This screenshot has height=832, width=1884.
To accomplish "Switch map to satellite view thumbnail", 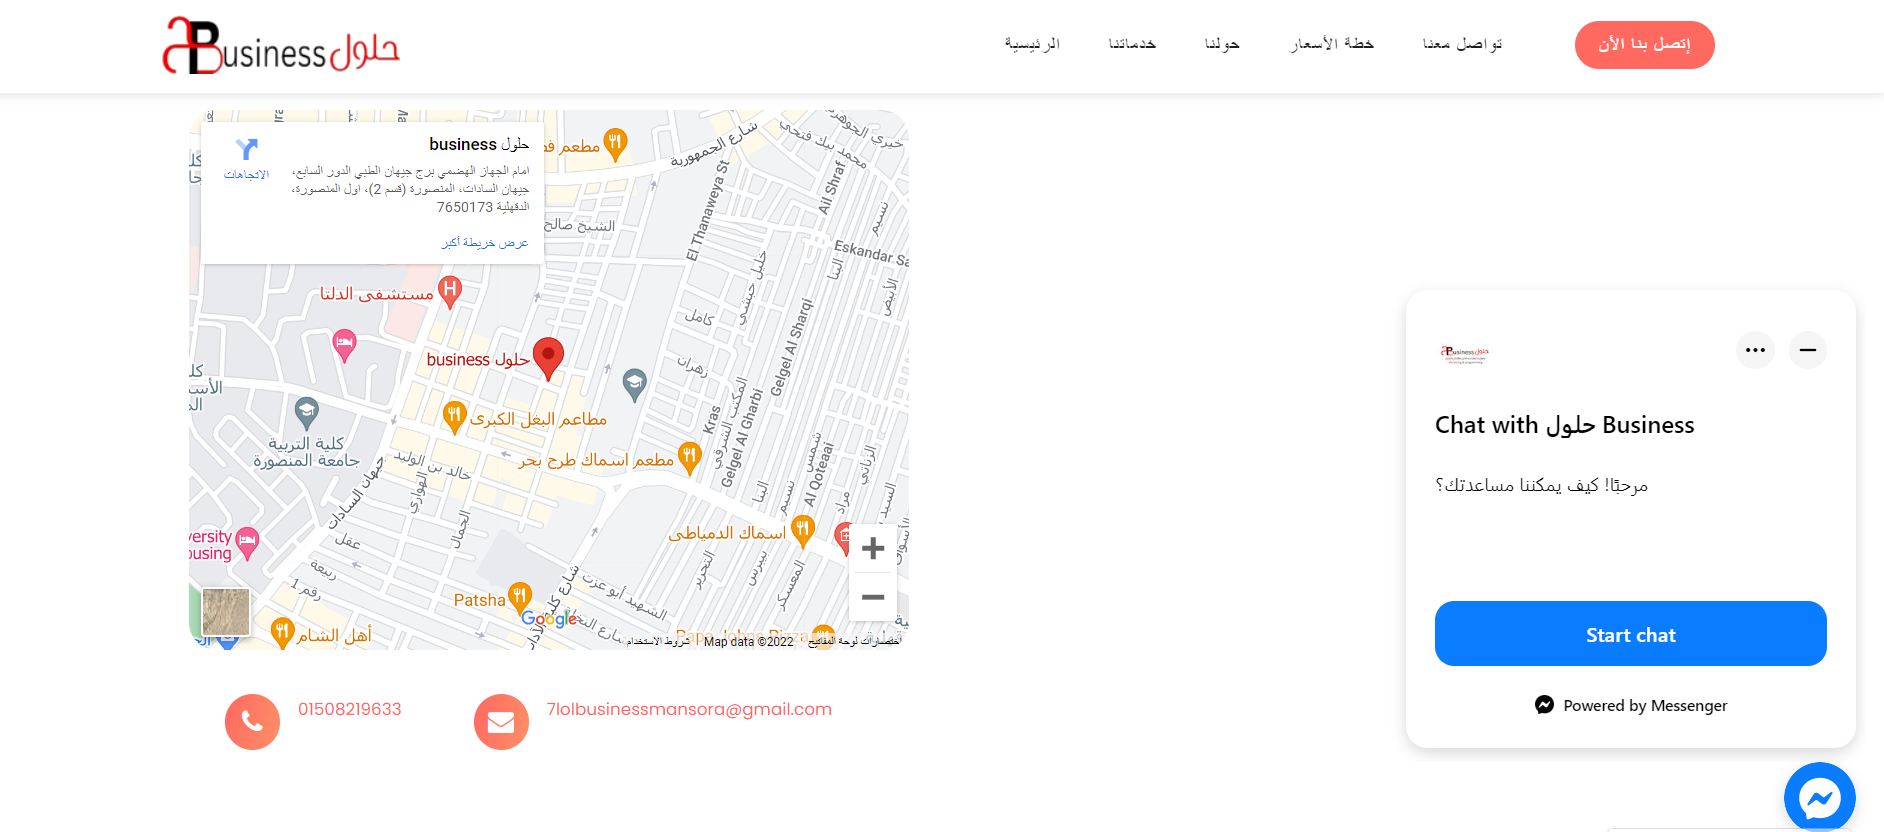I will (226, 611).
